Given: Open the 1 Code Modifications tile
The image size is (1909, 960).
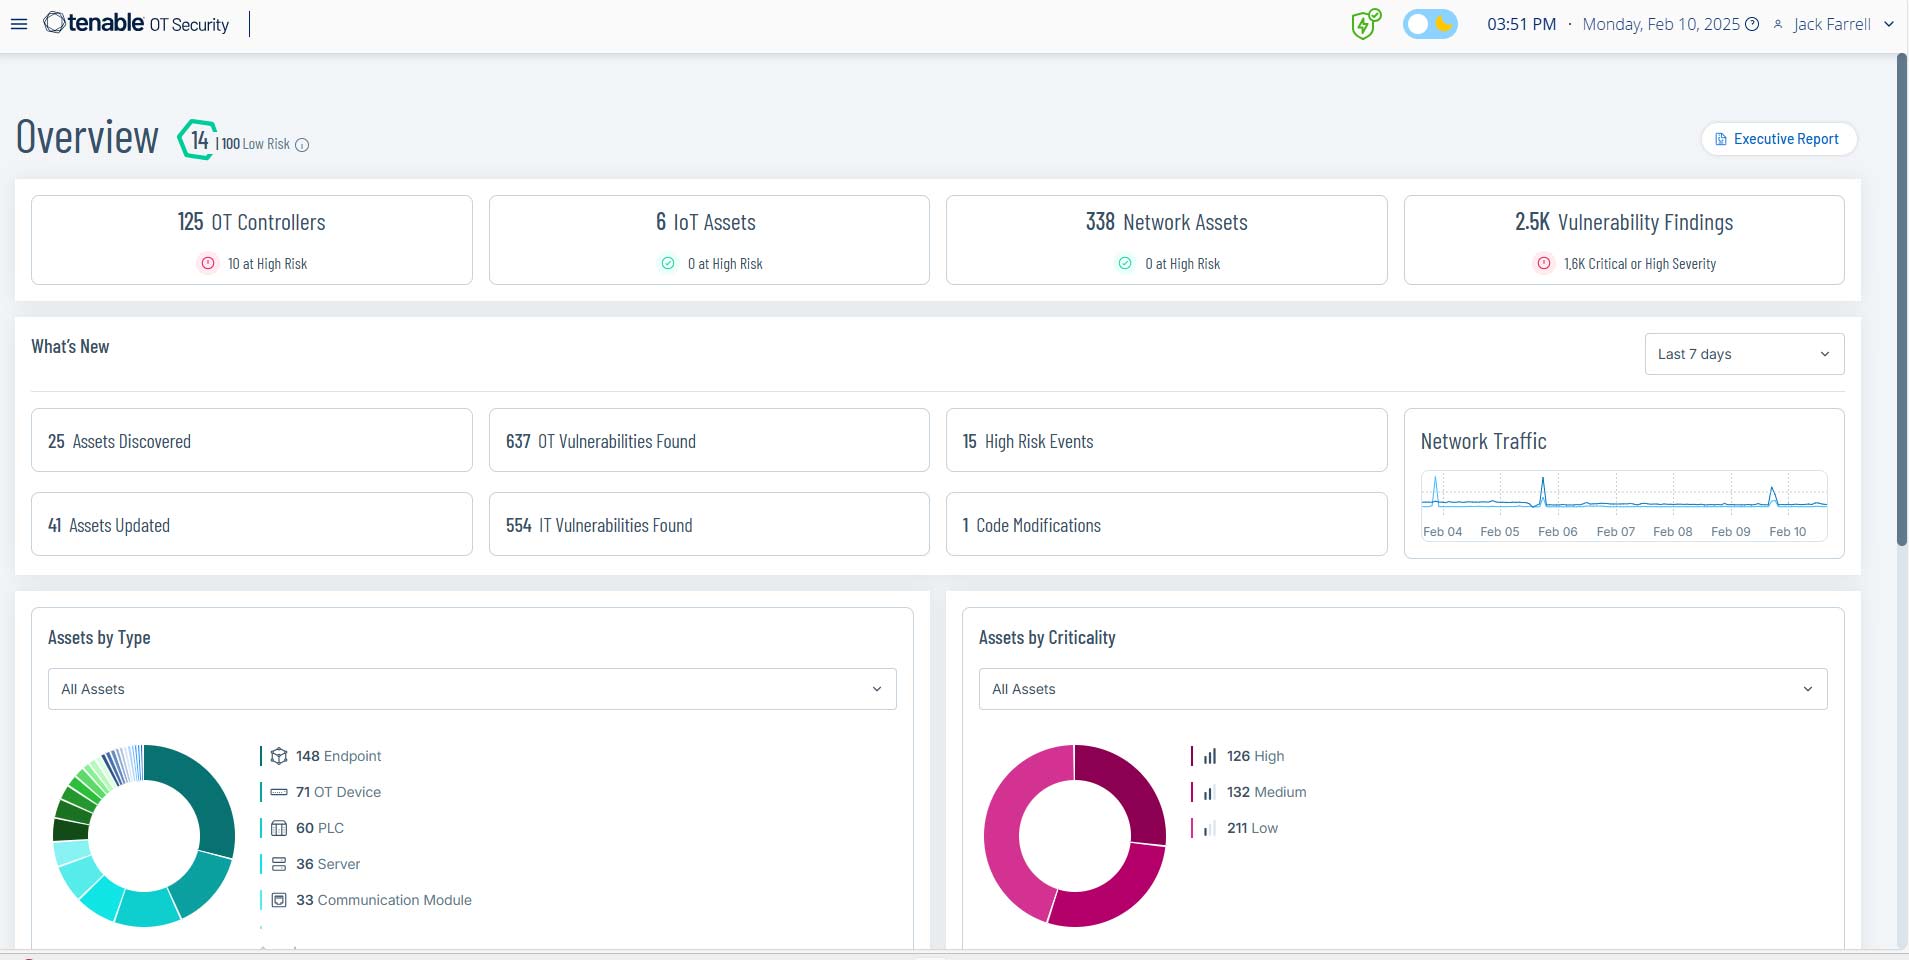Looking at the screenshot, I should [x=1166, y=524].
